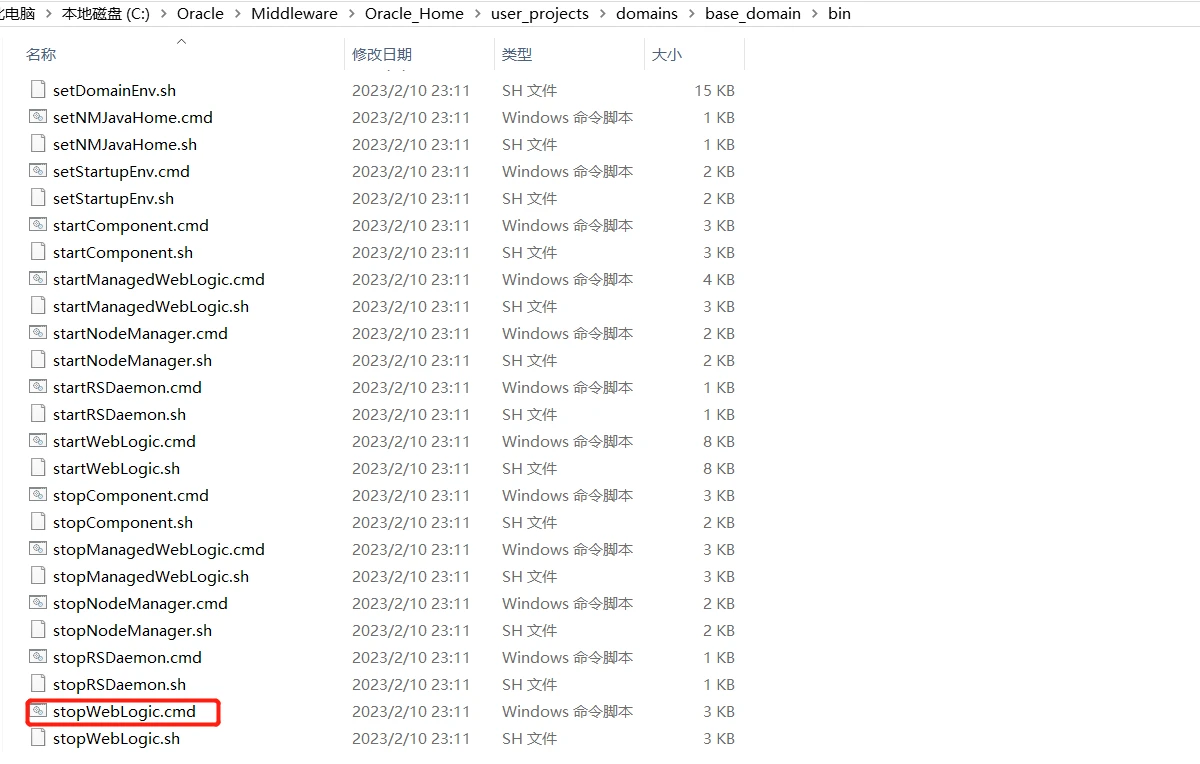Select the file name stopNodeManager.sh
Screen dimensions: 1200x764
tap(132, 630)
